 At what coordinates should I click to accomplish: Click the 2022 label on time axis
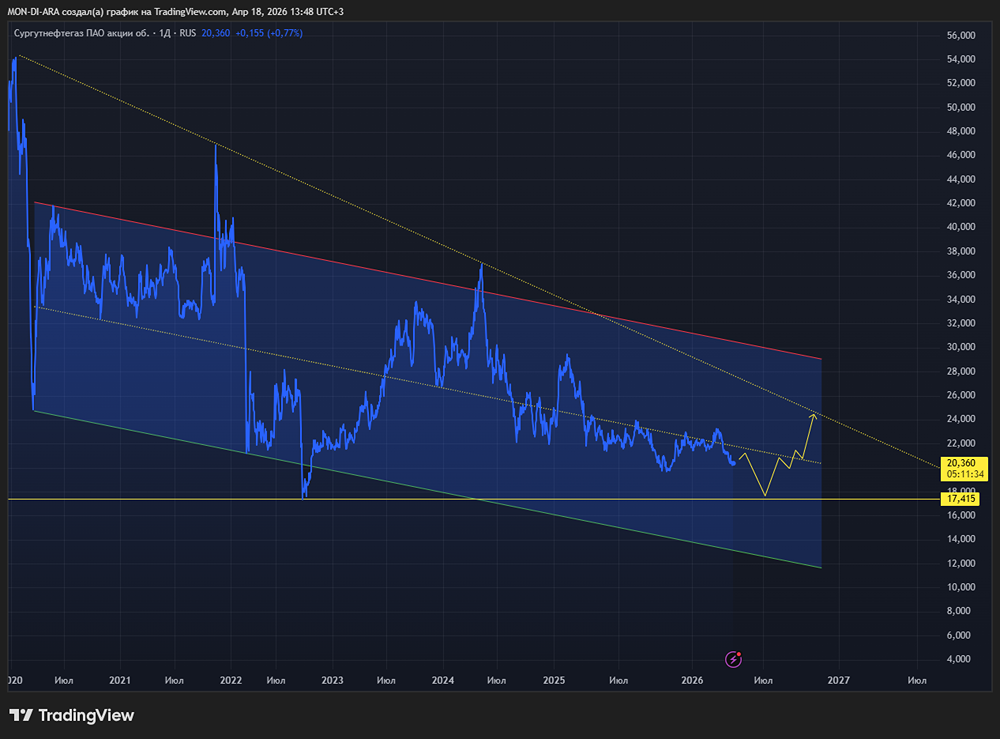[x=231, y=680]
